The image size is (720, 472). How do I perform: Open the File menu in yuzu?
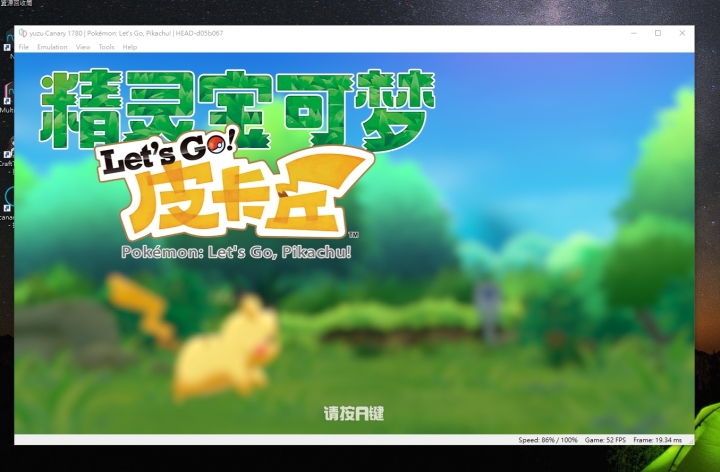coord(23,47)
